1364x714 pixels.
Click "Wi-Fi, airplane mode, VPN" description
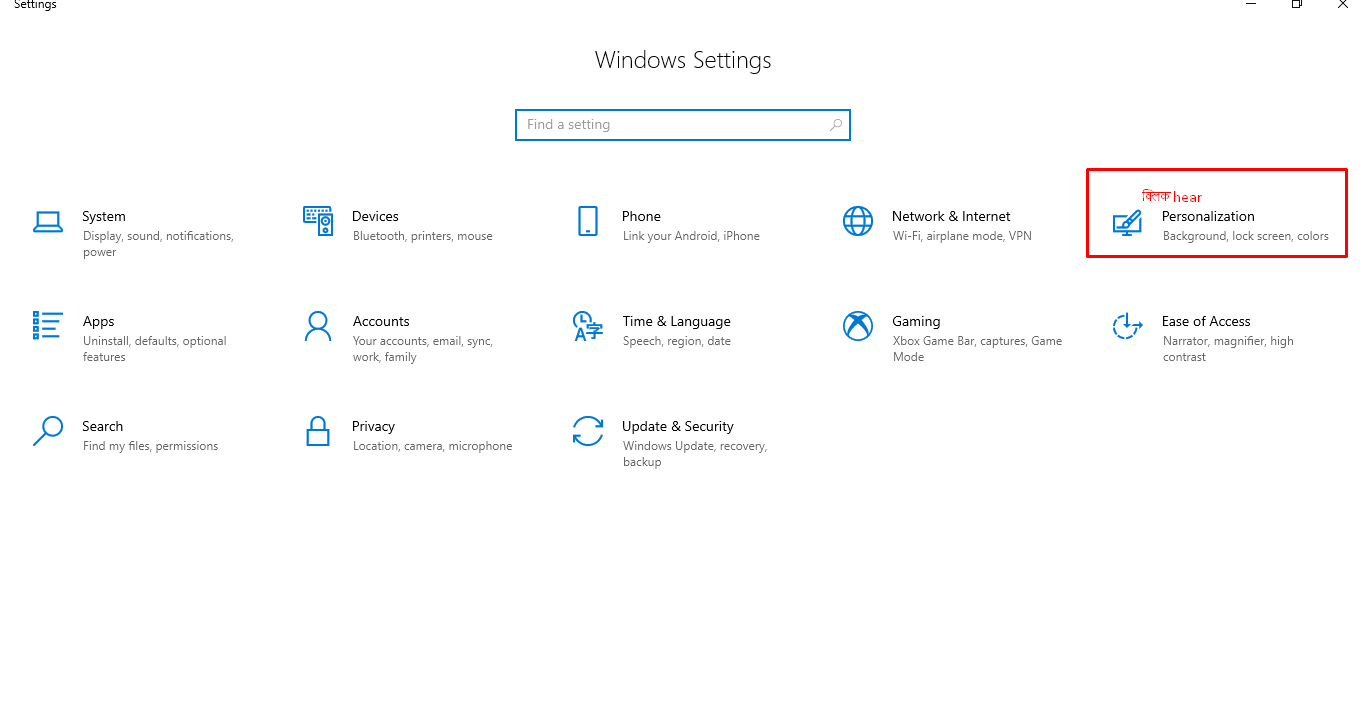(962, 236)
